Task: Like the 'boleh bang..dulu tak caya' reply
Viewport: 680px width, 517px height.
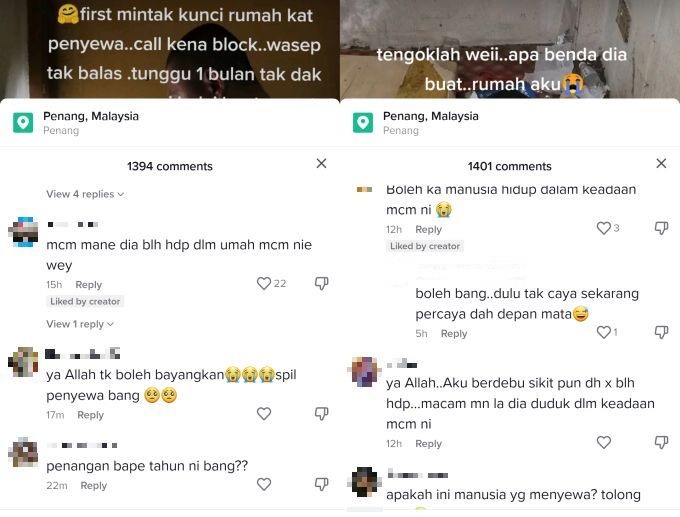Action: point(604,332)
